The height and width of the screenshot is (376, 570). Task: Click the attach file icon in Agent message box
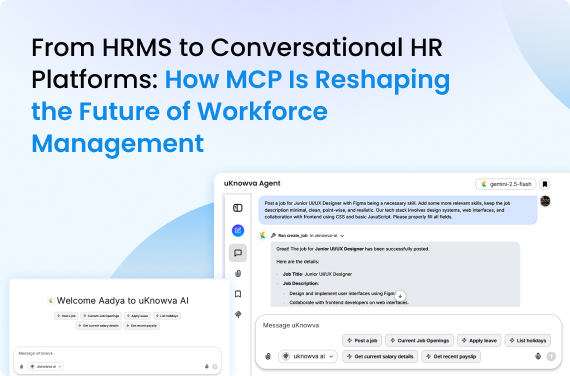[x=268, y=356]
